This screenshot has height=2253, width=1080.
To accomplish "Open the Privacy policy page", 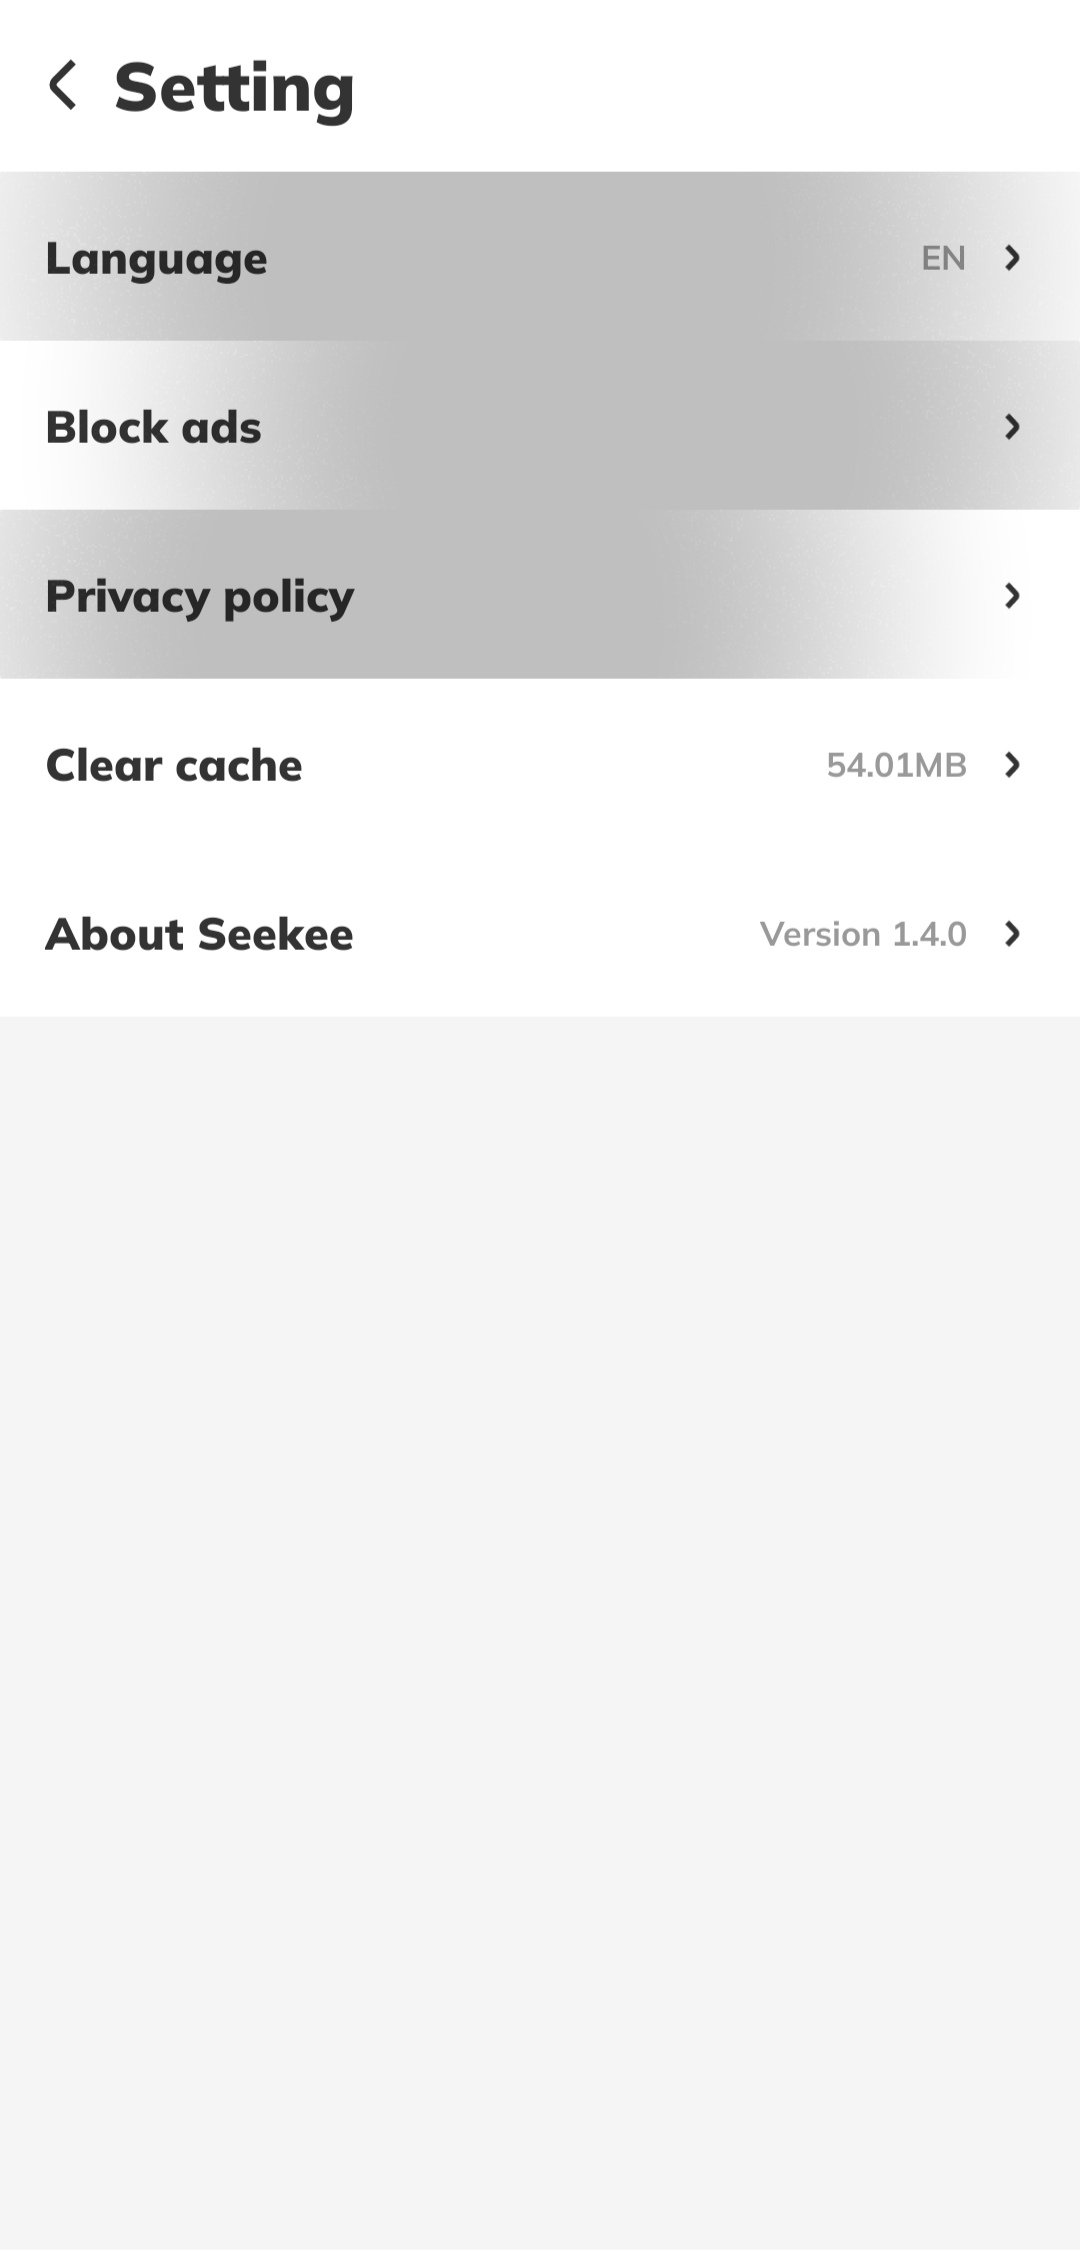I will tap(540, 594).
